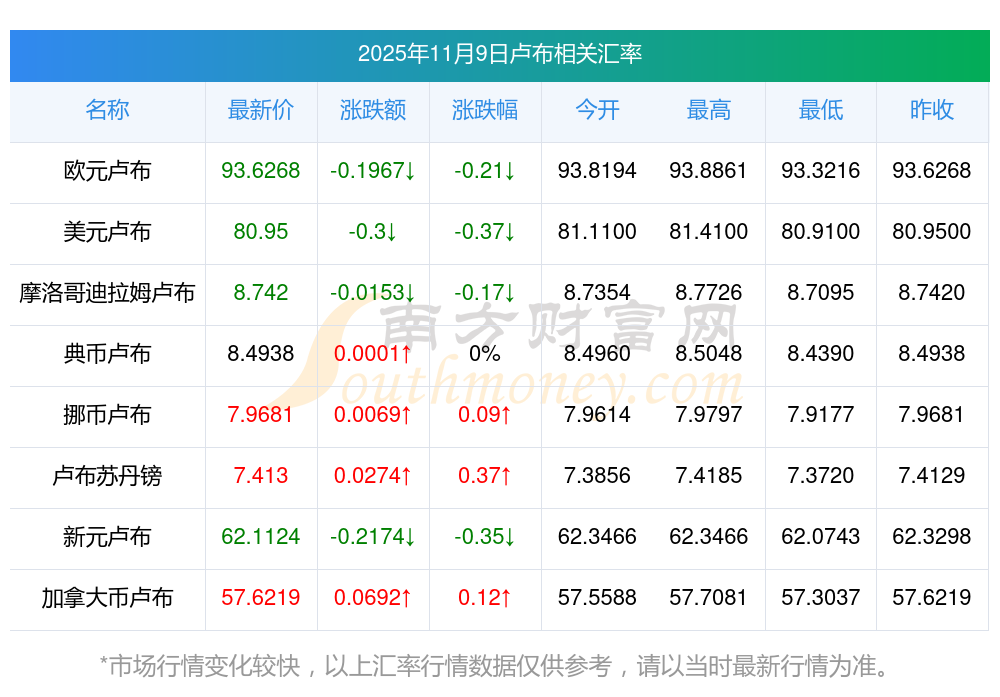The width and height of the screenshot is (1000, 697).
Task: Select the 摩洛哥迪拉姆卢布 row name
Action: click(x=107, y=293)
